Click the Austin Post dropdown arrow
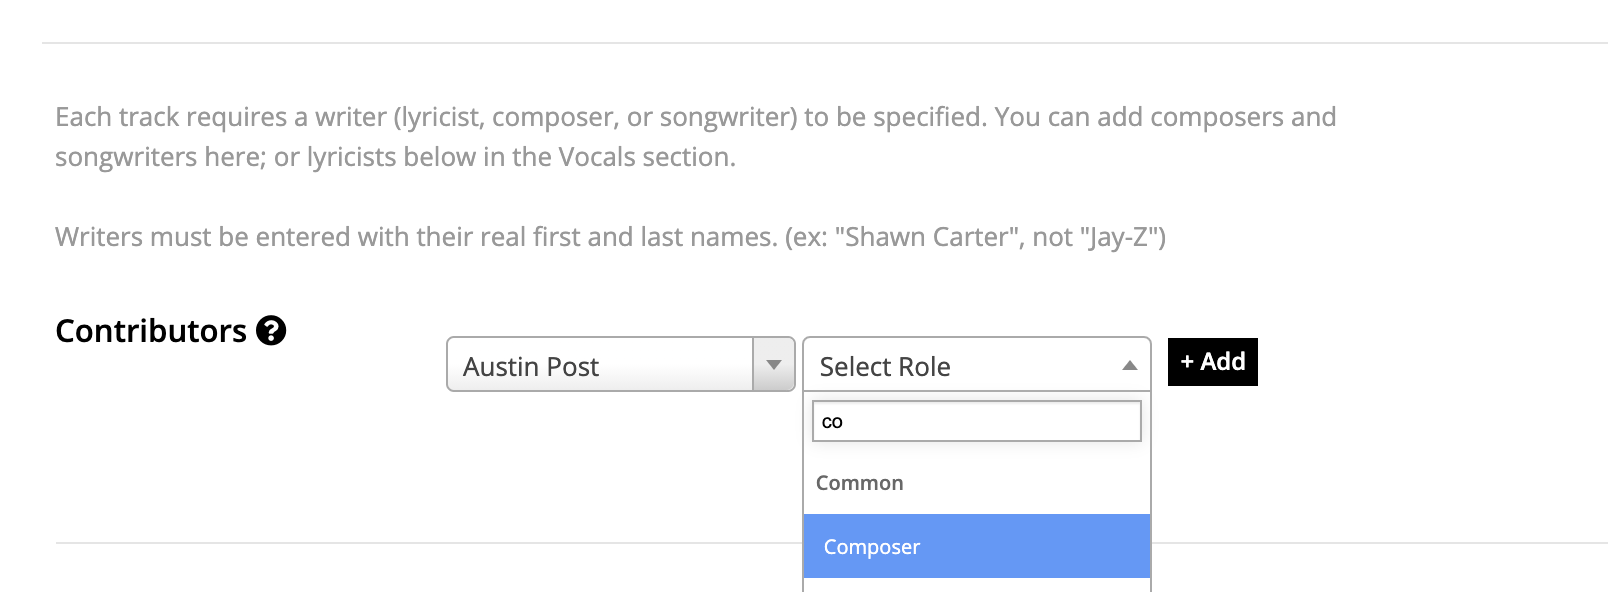Image resolution: width=1608 pixels, height=592 pixels. [774, 365]
